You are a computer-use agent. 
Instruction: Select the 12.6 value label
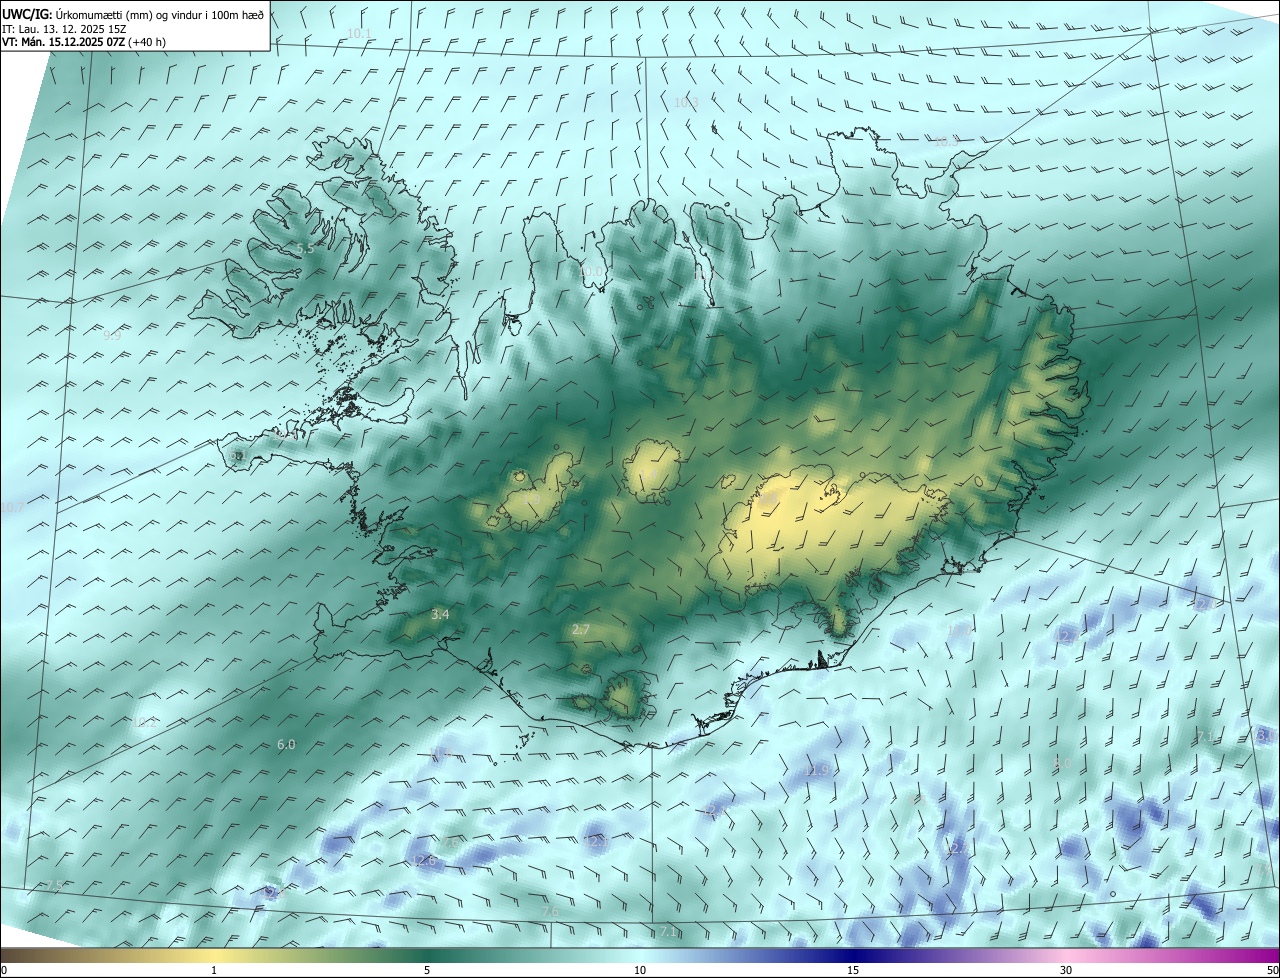[x=423, y=860]
